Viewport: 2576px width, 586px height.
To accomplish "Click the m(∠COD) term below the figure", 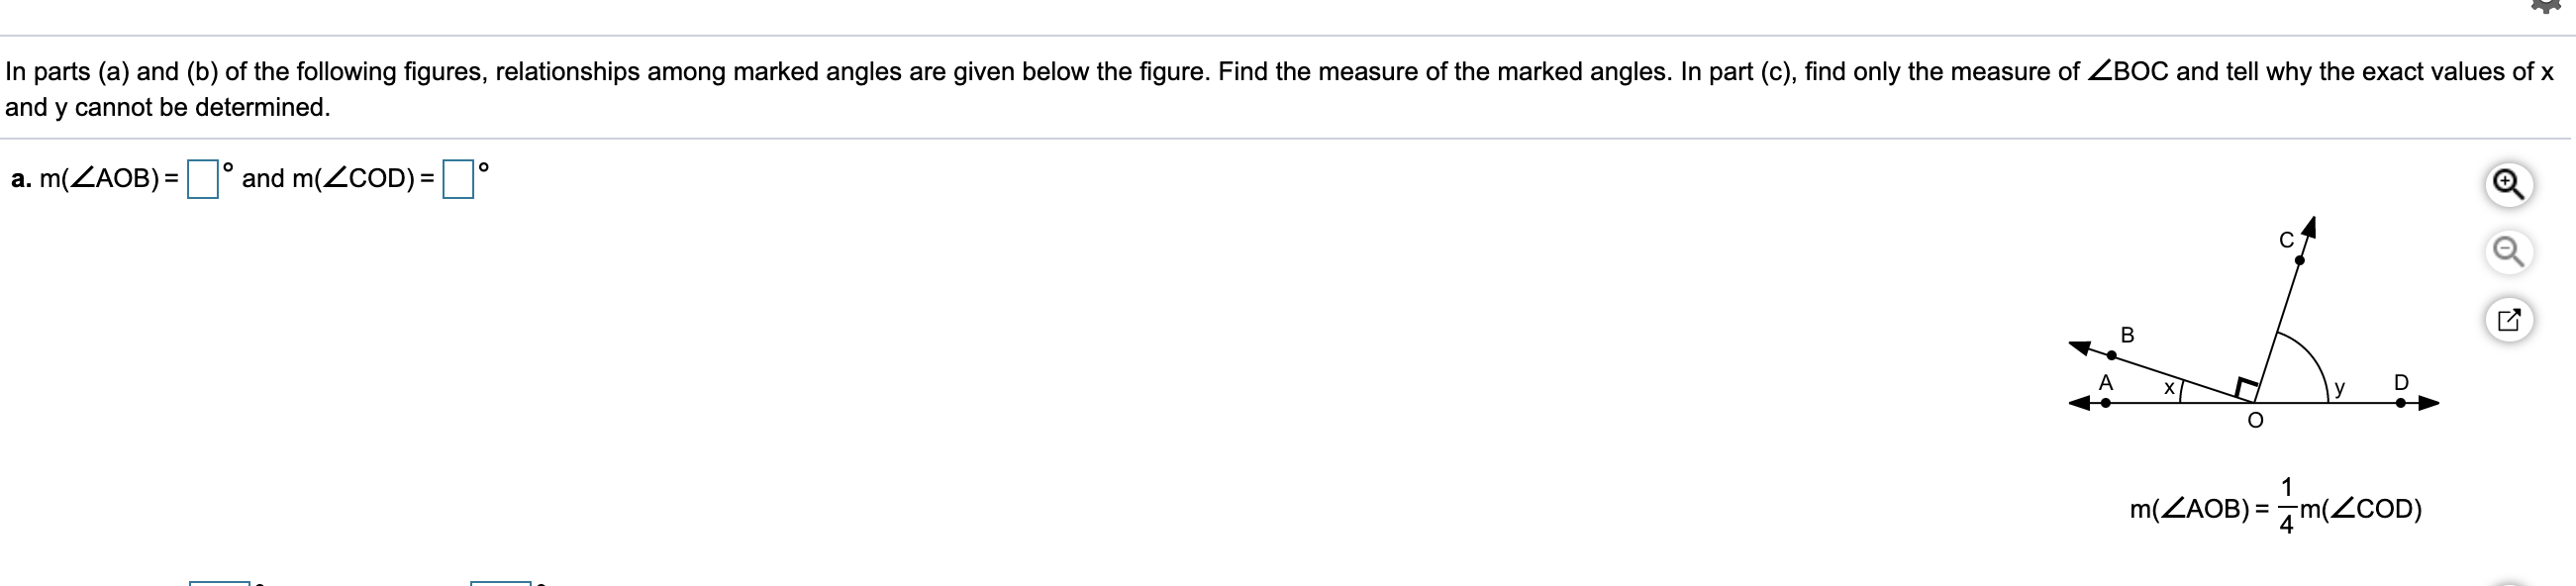I will [2361, 509].
